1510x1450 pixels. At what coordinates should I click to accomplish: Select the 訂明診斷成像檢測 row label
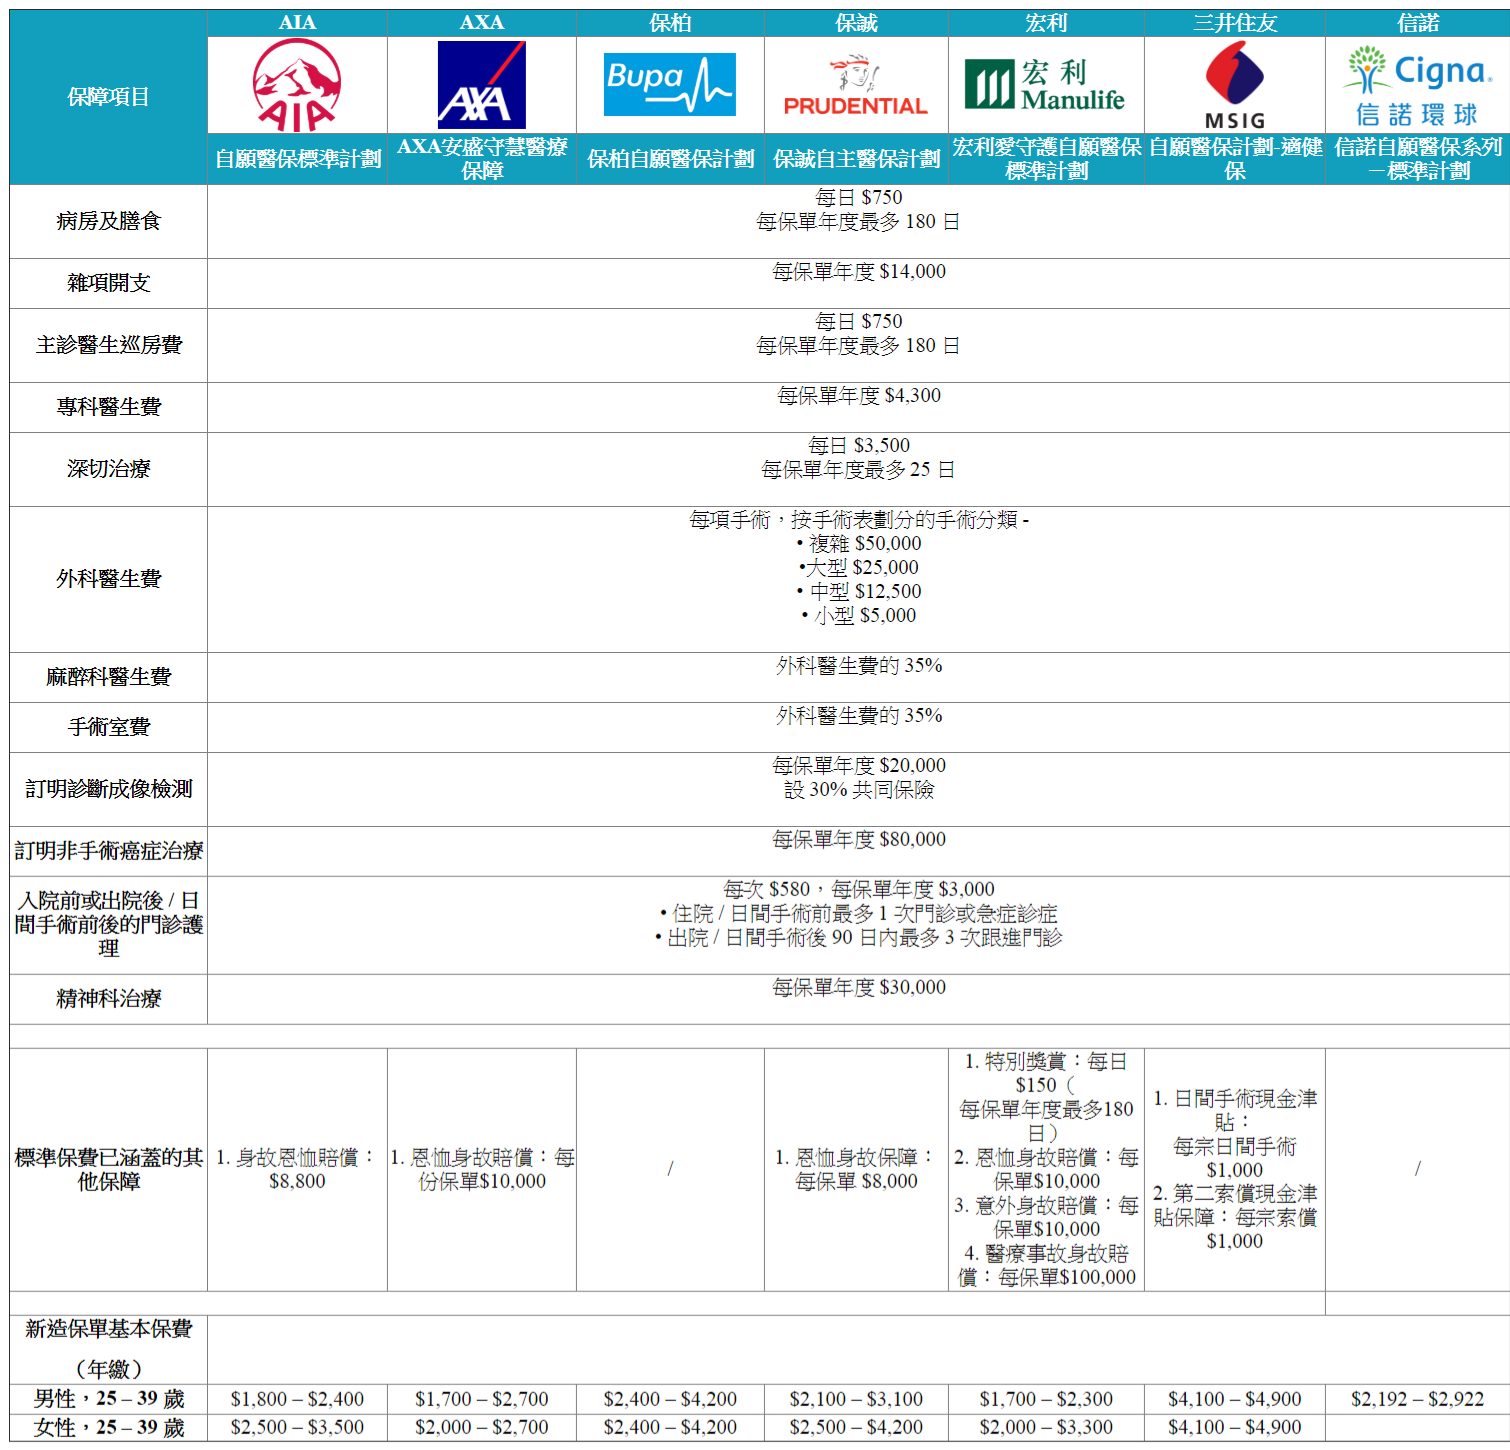click(108, 789)
